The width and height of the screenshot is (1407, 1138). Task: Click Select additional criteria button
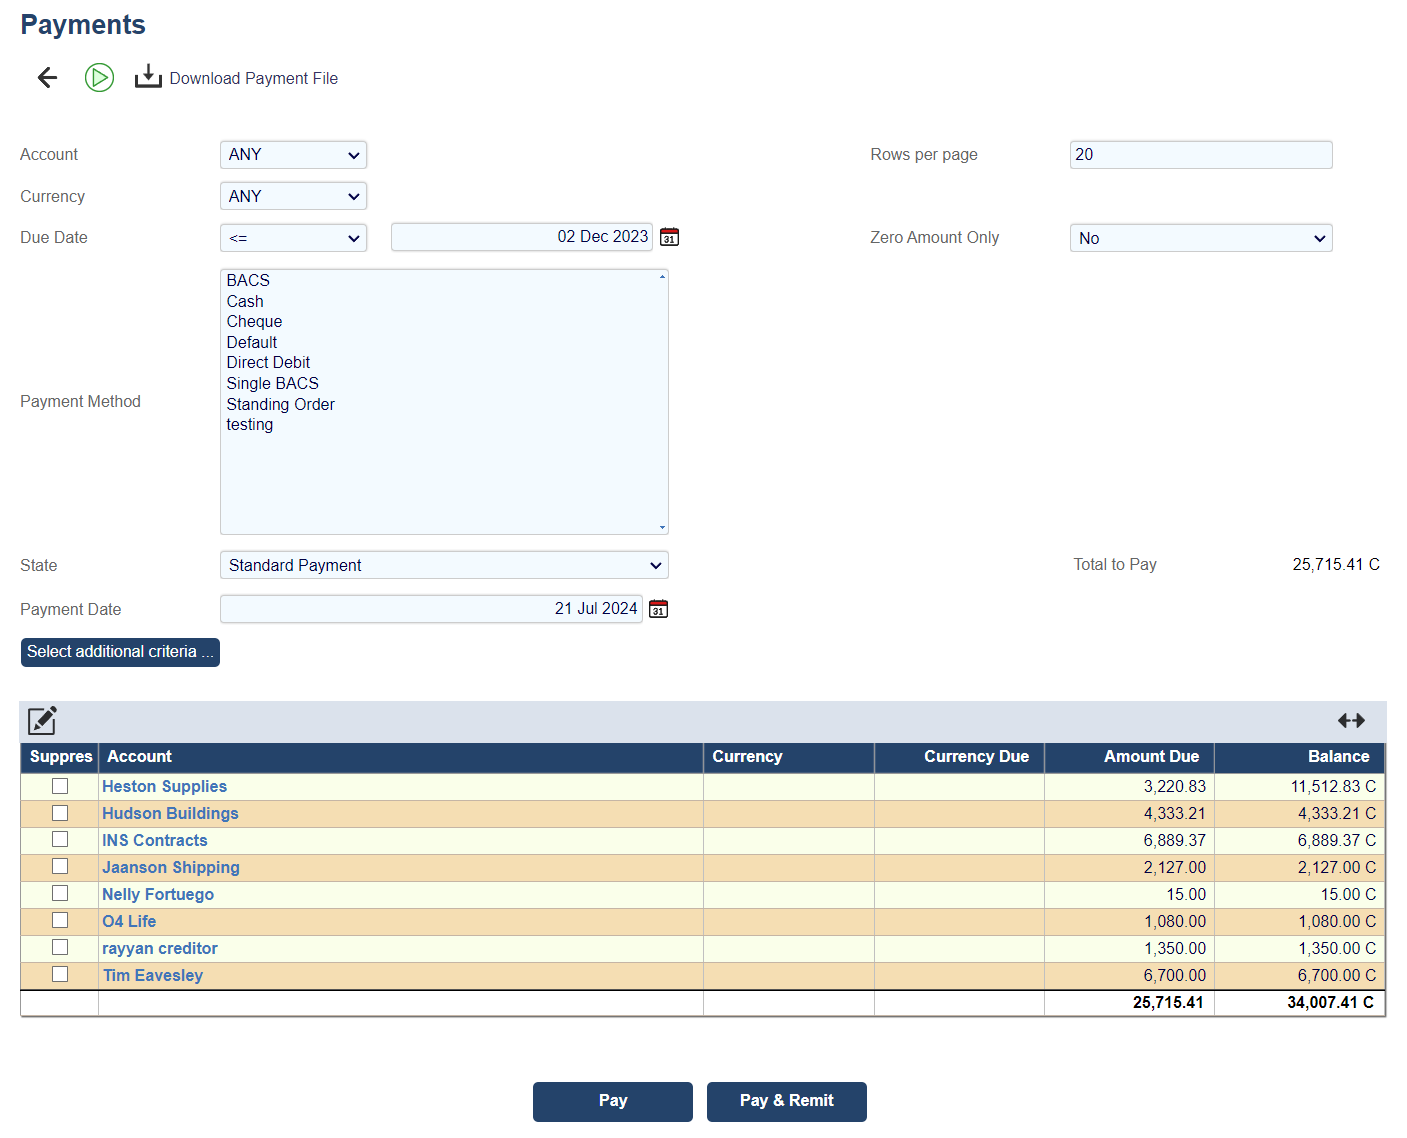click(120, 652)
